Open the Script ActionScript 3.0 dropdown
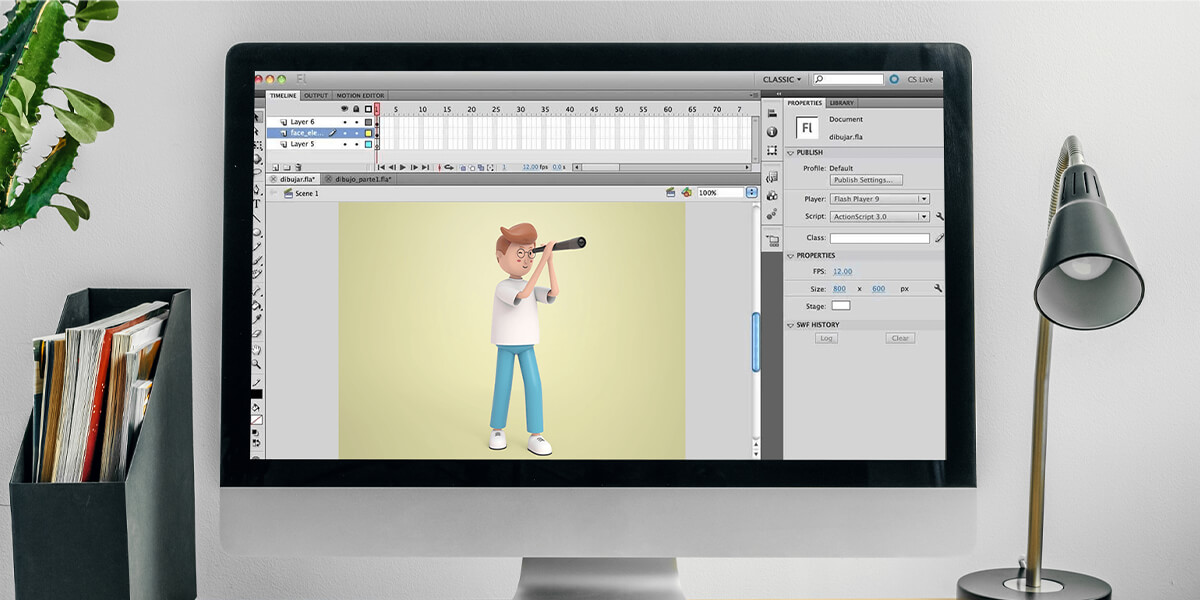 pos(879,216)
